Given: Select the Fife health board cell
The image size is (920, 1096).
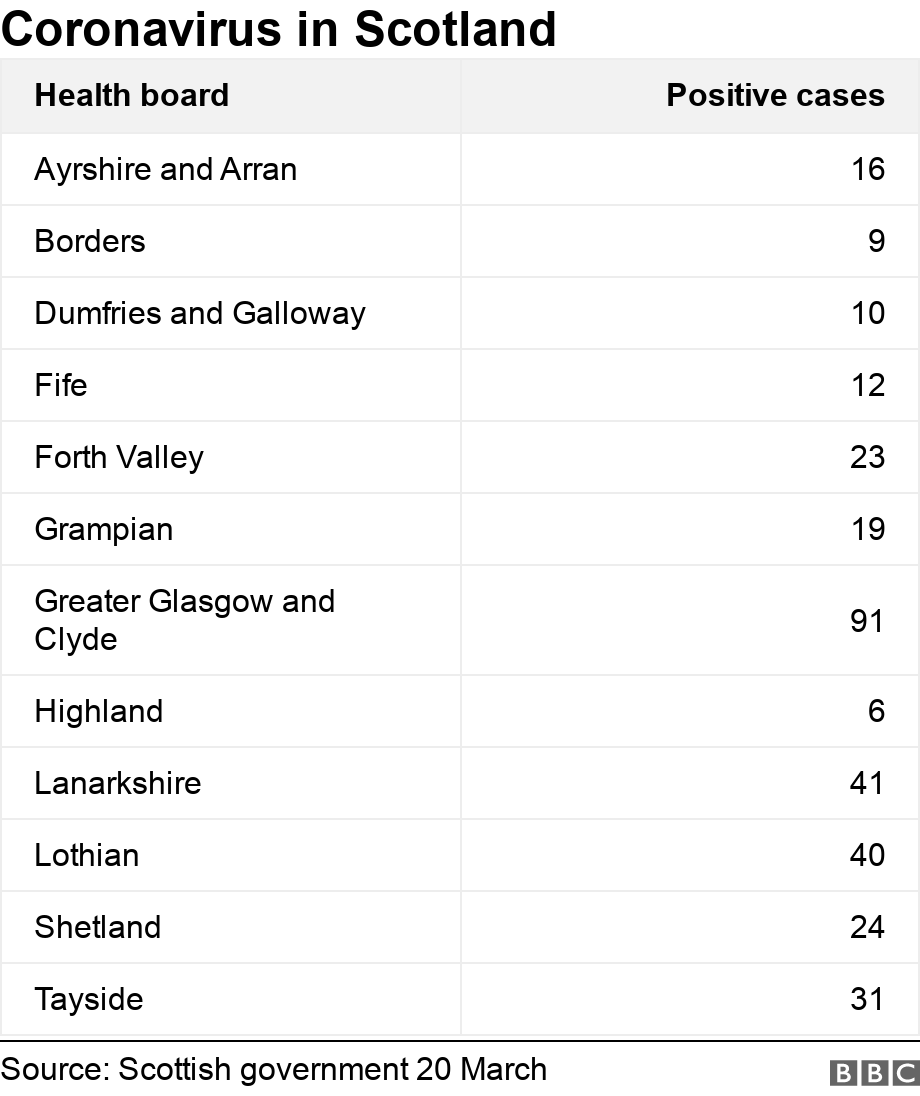Looking at the screenshot, I should point(61,385).
